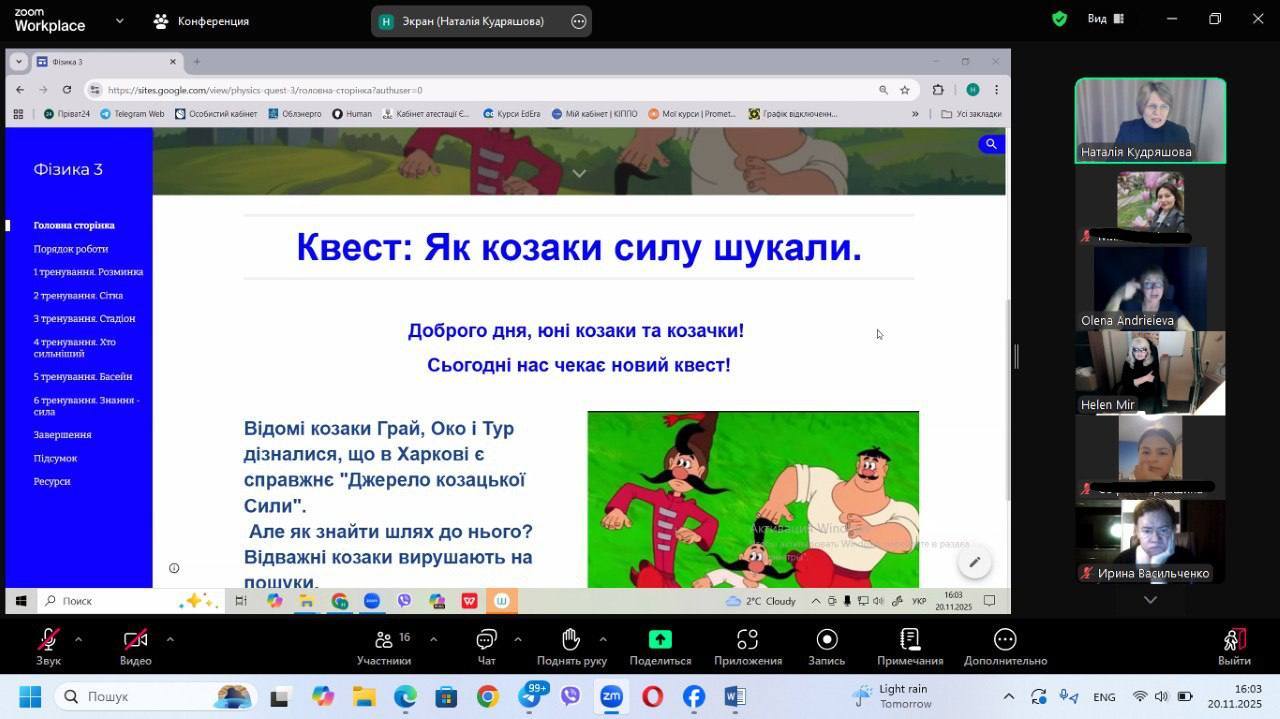
Task: Start recording with Запись button
Action: [x=826, y=640]
